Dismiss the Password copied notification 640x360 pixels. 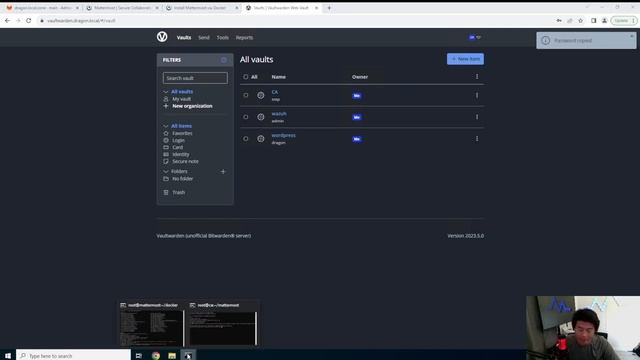pos(631,36)
